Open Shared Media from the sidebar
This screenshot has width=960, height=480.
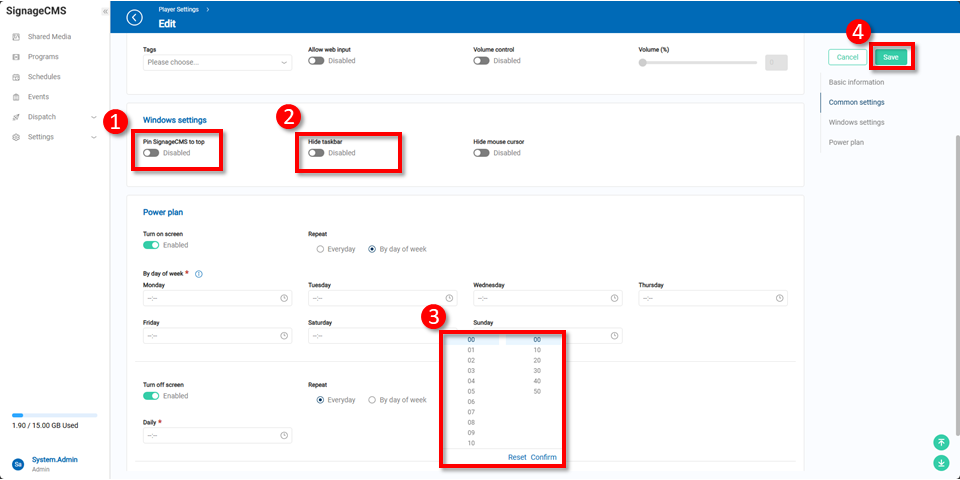49,37
